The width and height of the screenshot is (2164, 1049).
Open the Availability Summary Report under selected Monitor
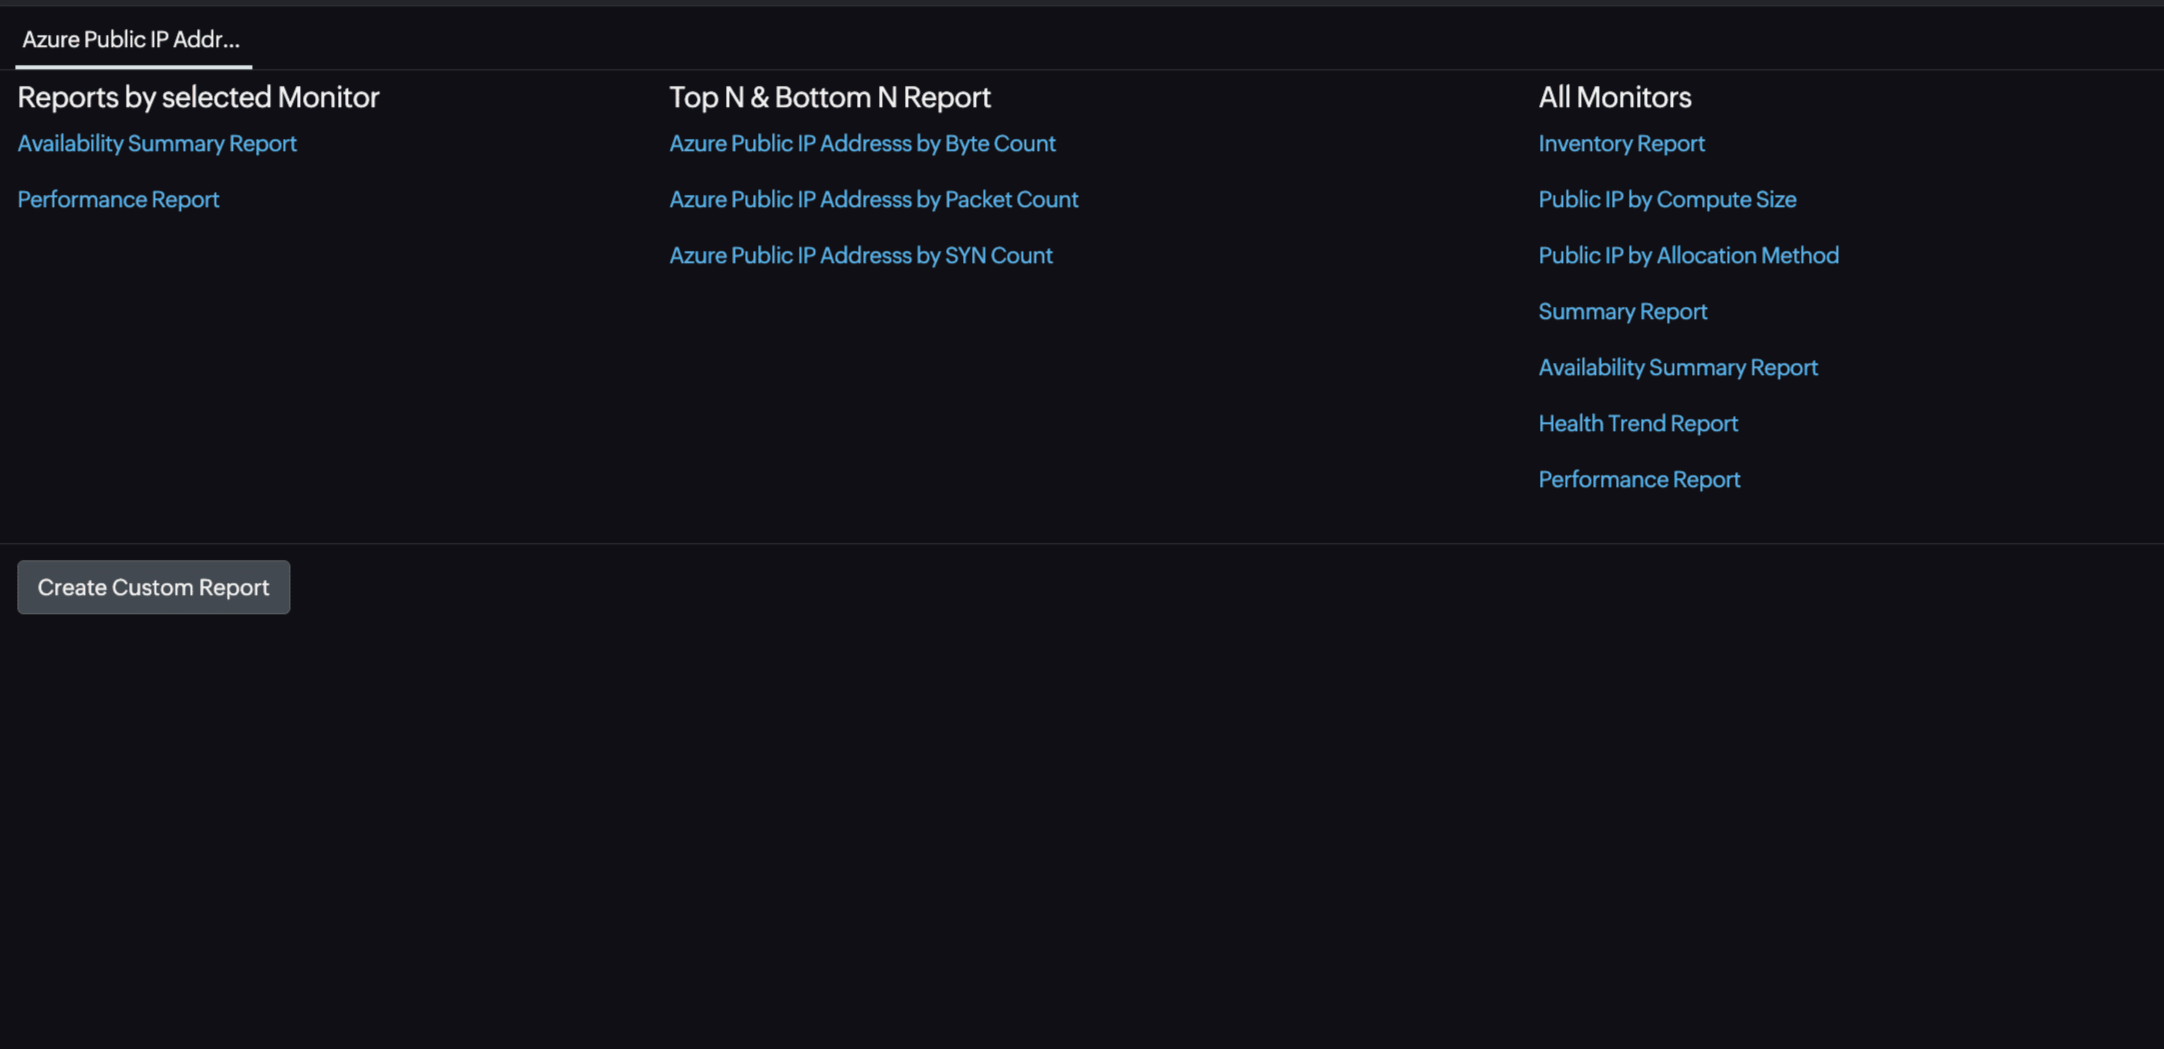tap(156, 143)
